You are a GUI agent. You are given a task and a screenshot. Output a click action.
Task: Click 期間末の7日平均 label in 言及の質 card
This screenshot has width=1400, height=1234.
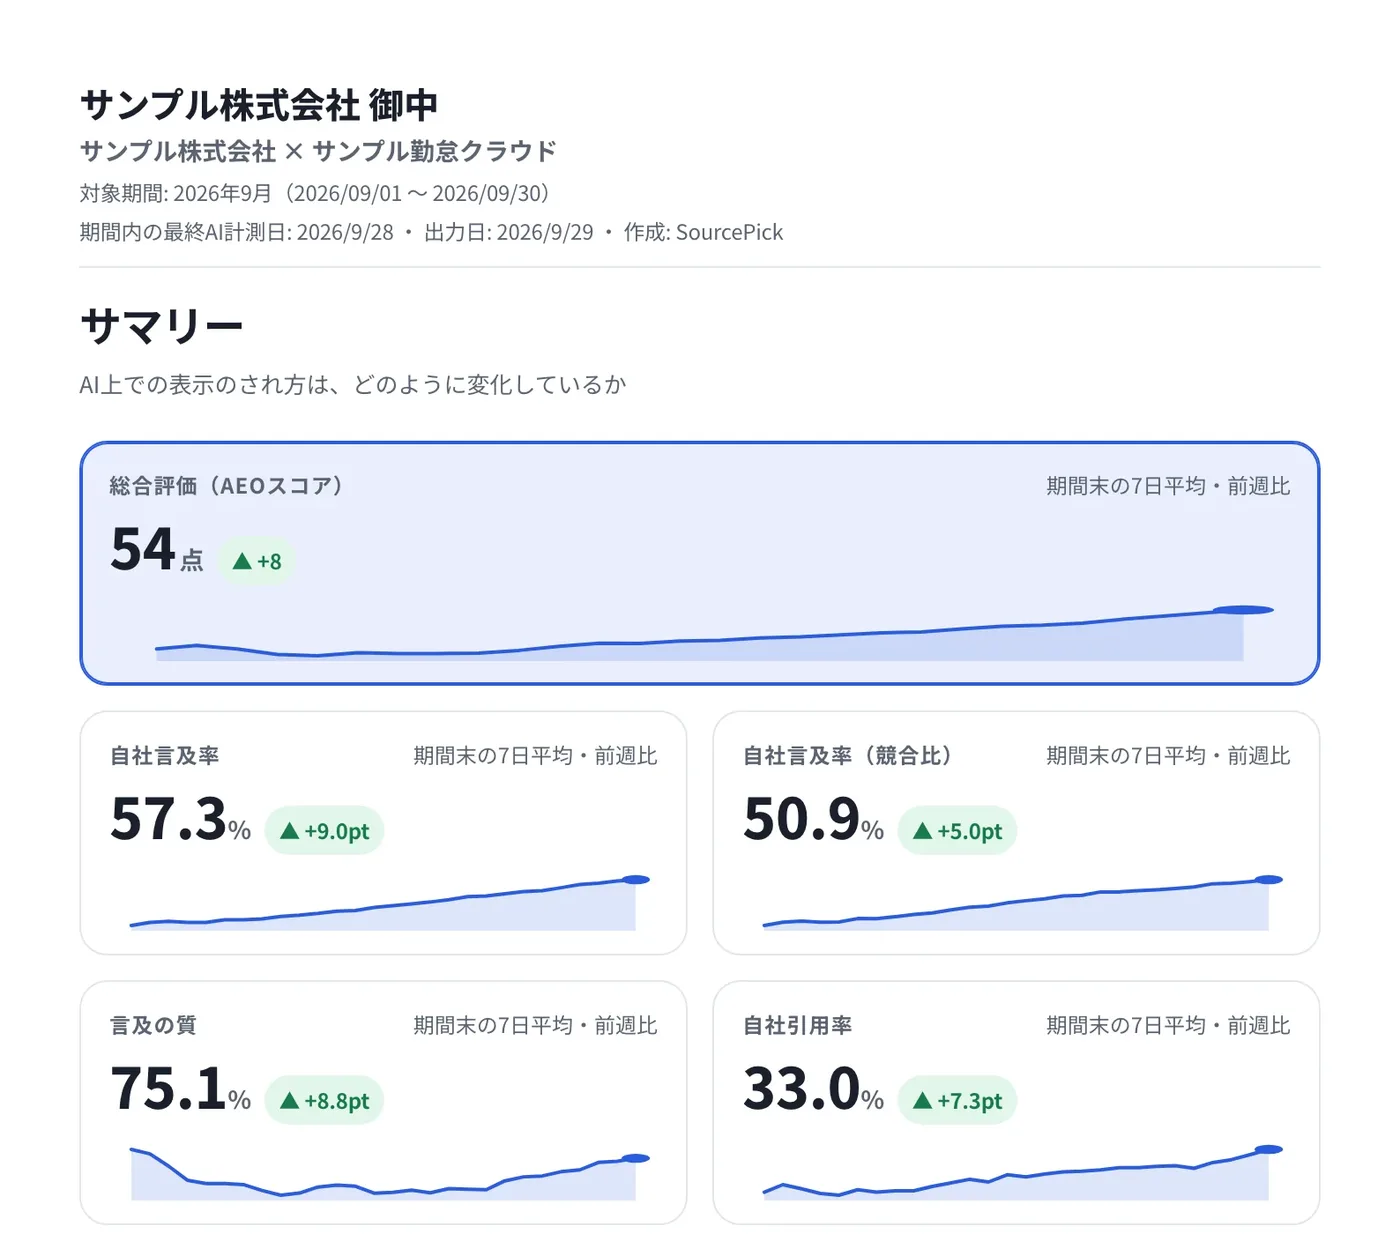click(535, 1026)
